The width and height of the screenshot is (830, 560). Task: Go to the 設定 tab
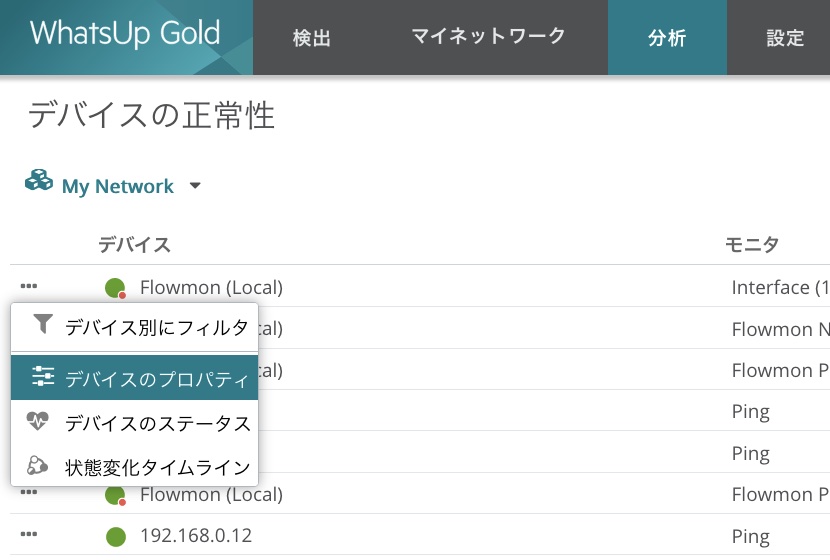pos(785,38)
